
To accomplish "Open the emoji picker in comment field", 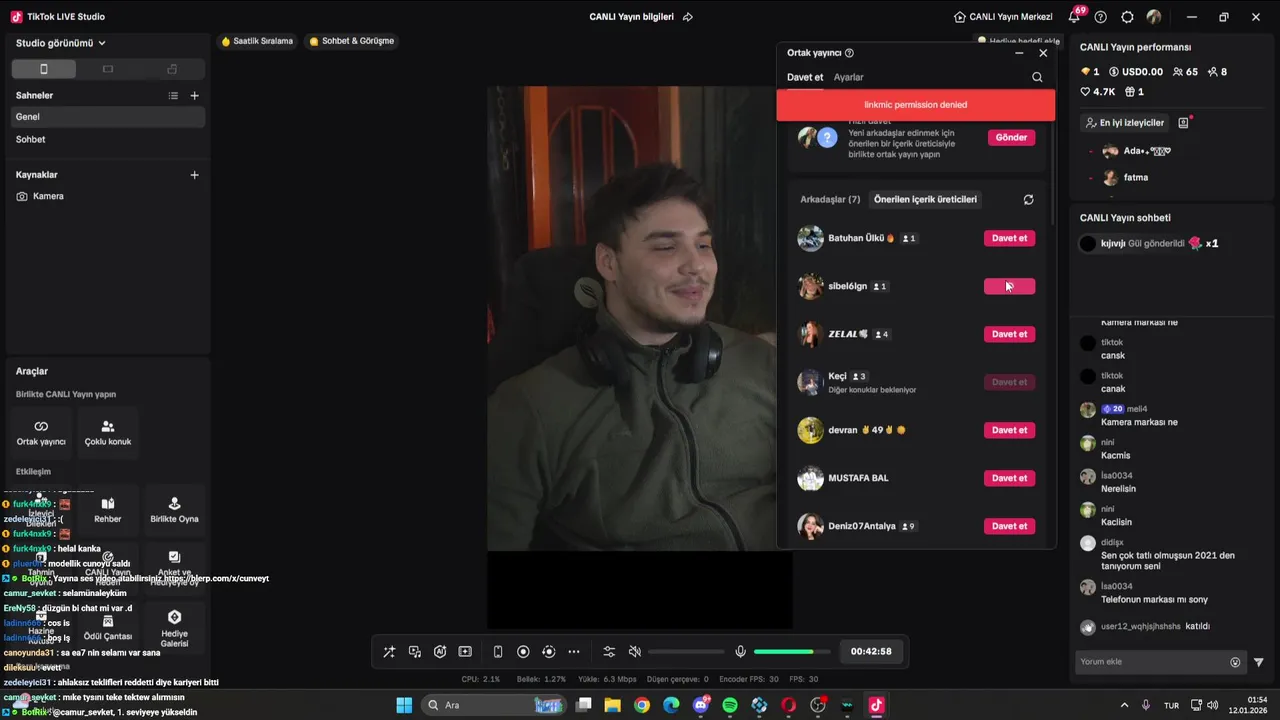I will coord(1235,662).
